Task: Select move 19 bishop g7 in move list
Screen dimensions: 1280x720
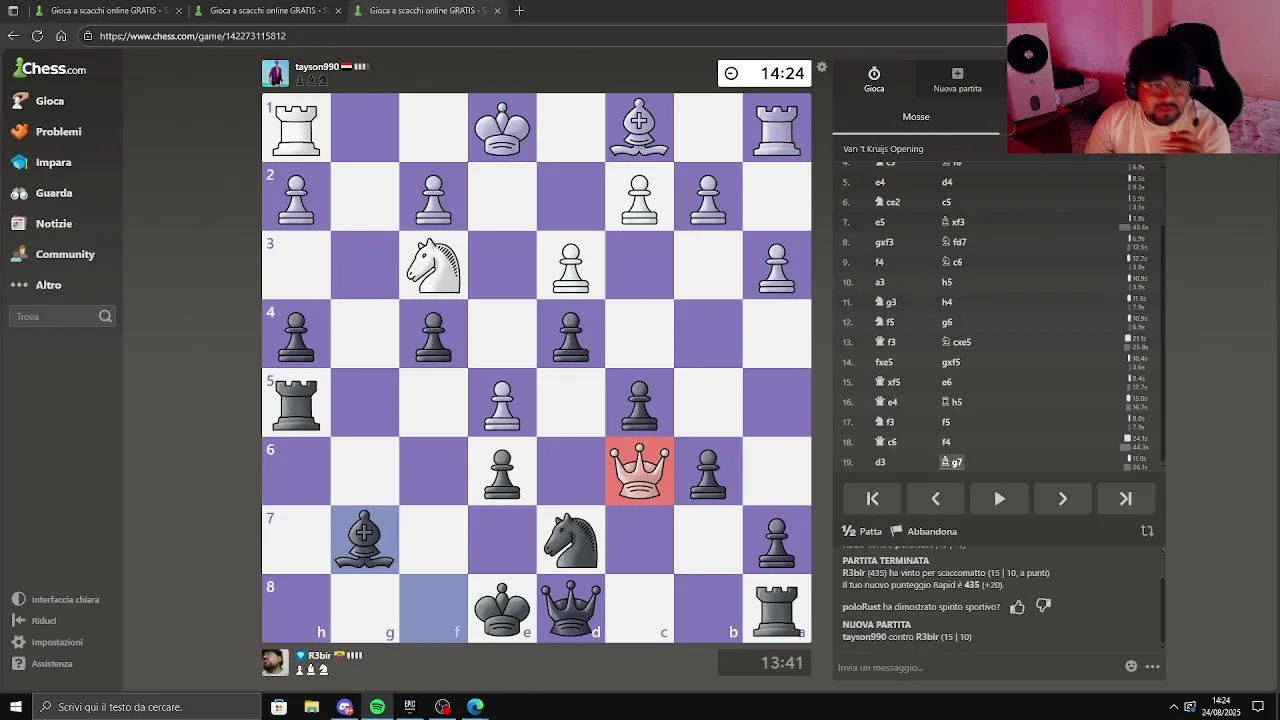Action: click(x=952, y=462)
